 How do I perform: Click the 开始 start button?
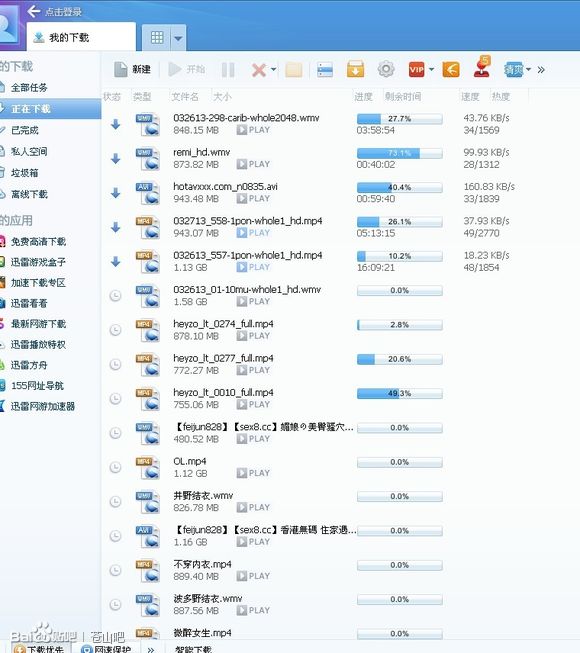[187, 70]
